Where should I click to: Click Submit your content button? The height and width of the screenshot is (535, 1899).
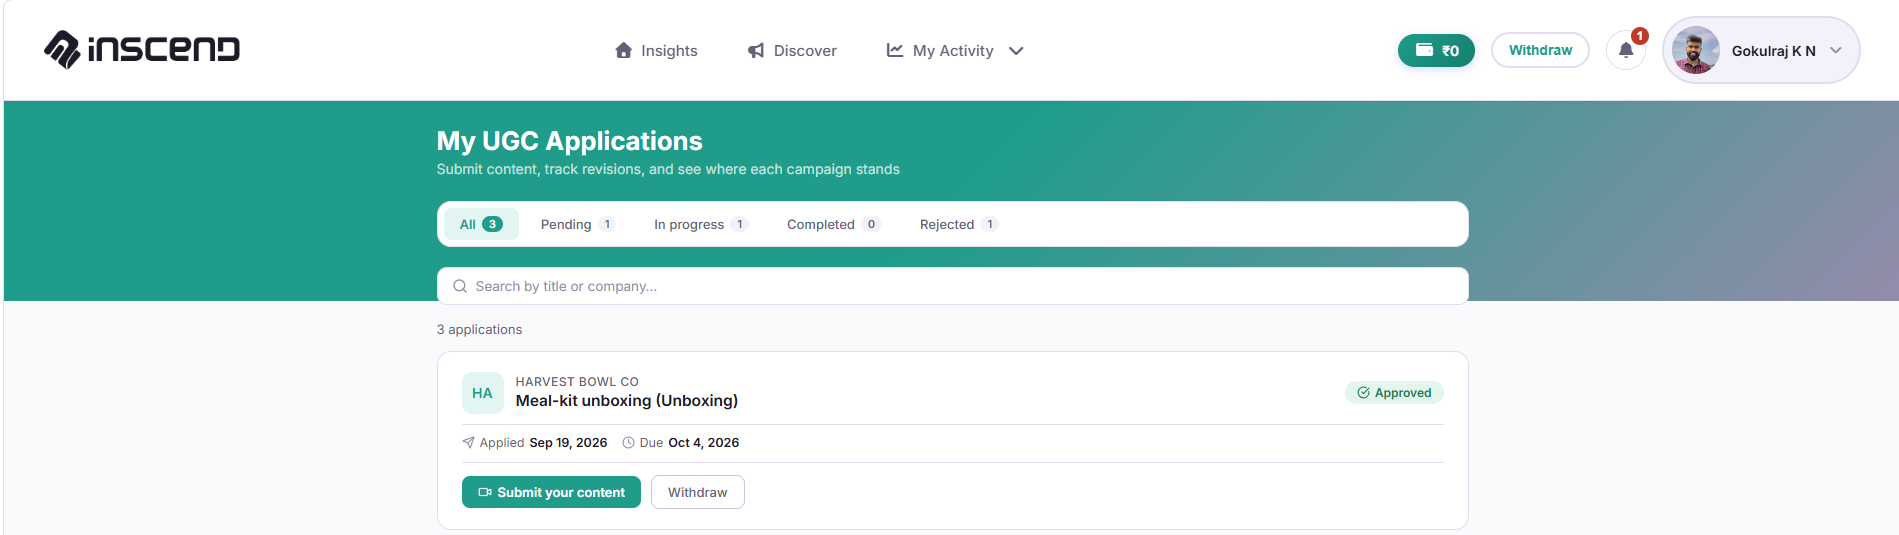click(551, 492)
